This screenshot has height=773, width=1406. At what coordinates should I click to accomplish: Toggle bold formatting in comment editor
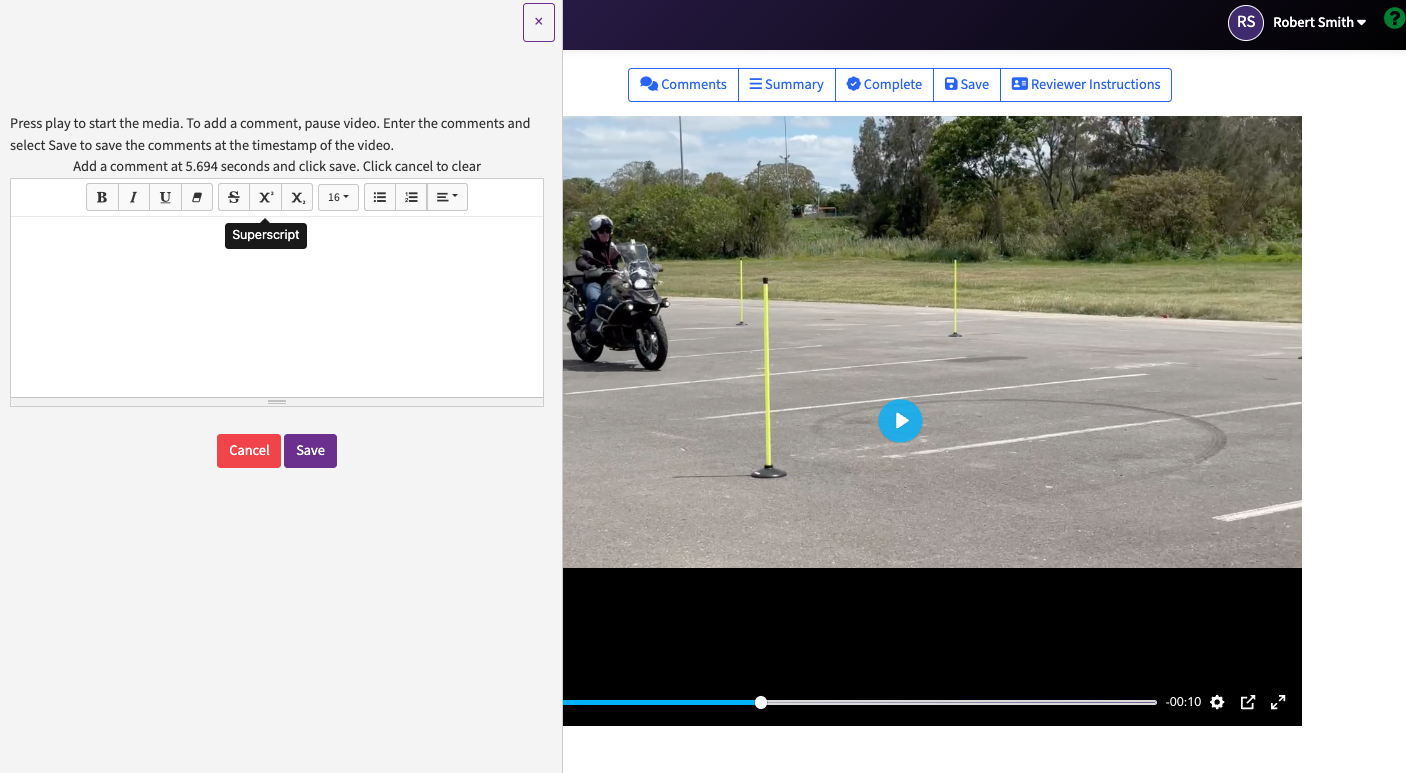[102, 198]
